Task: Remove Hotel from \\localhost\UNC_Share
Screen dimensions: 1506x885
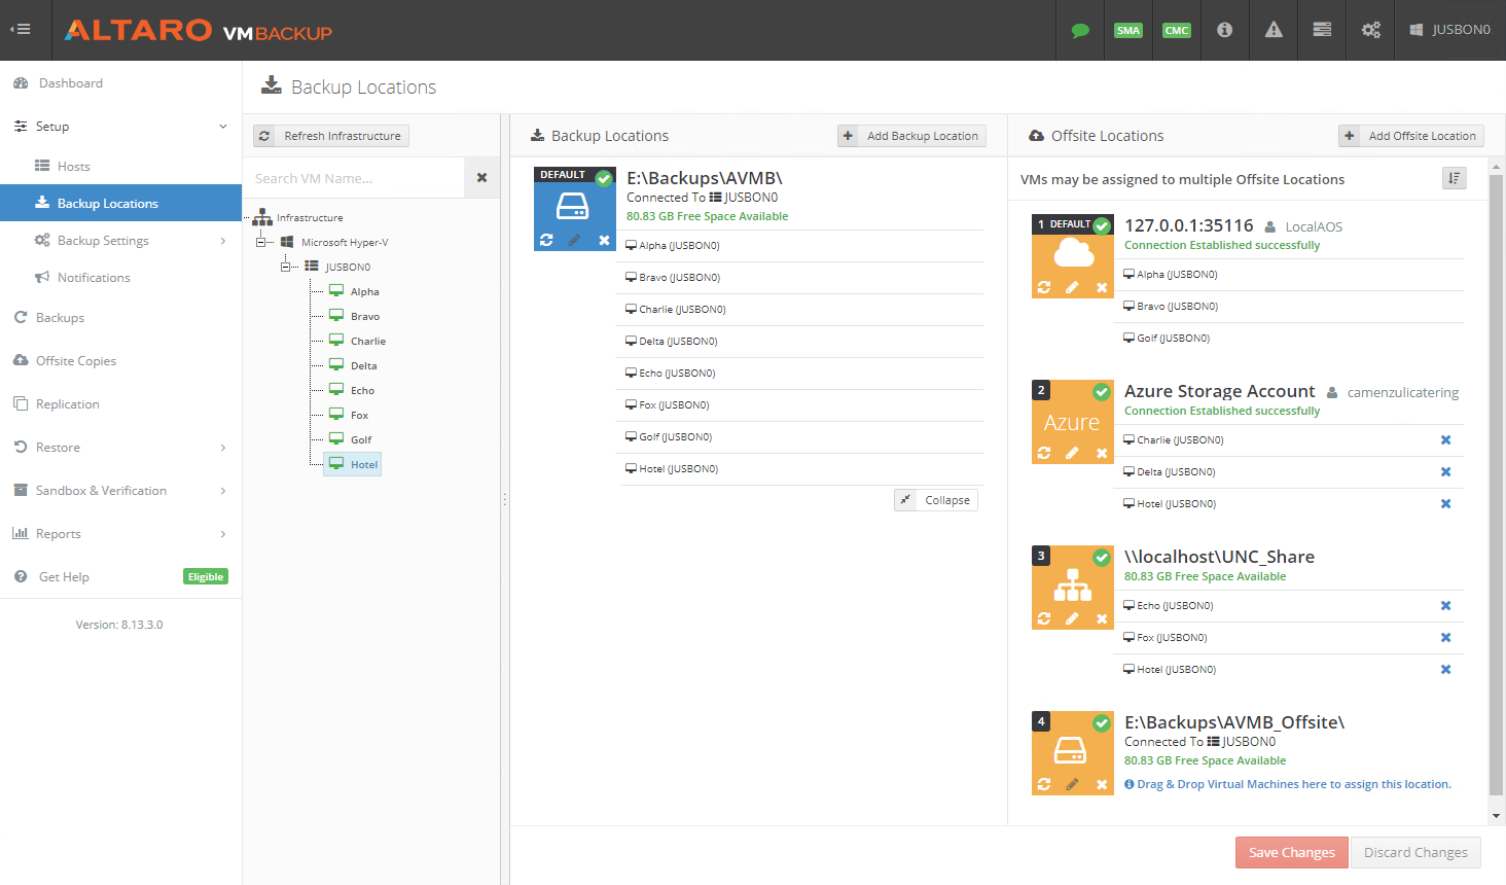Action: [1445, 670]
